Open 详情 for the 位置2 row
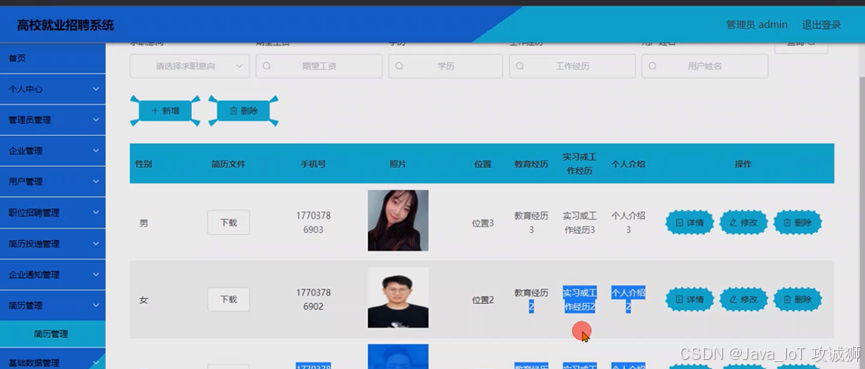The height and width of the screenshot is (369, 865). tap(690, 300)
